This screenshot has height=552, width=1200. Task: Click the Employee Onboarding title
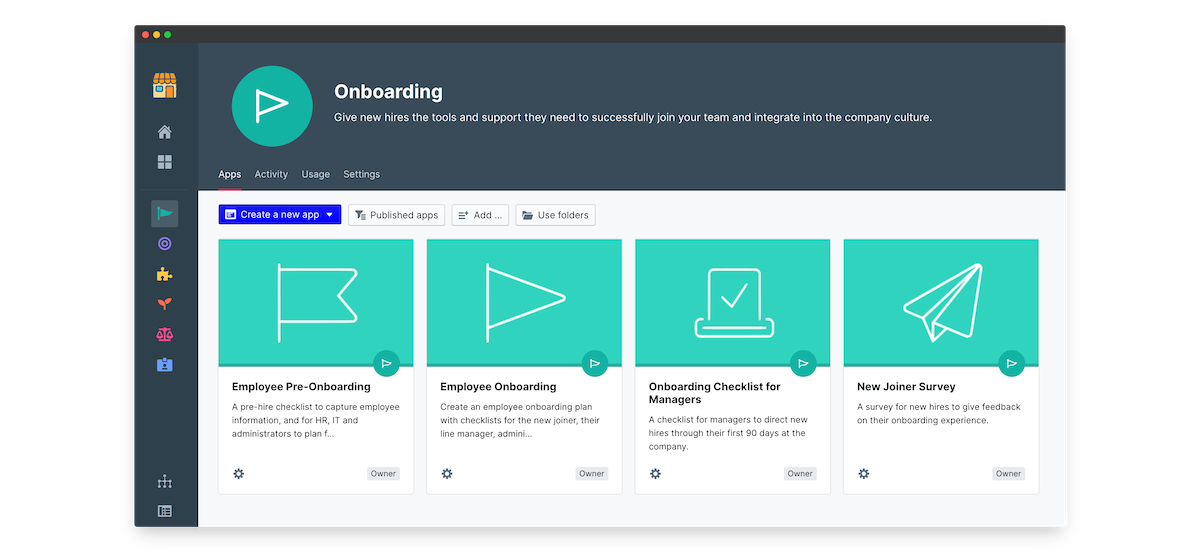click(x=498, y=387)
